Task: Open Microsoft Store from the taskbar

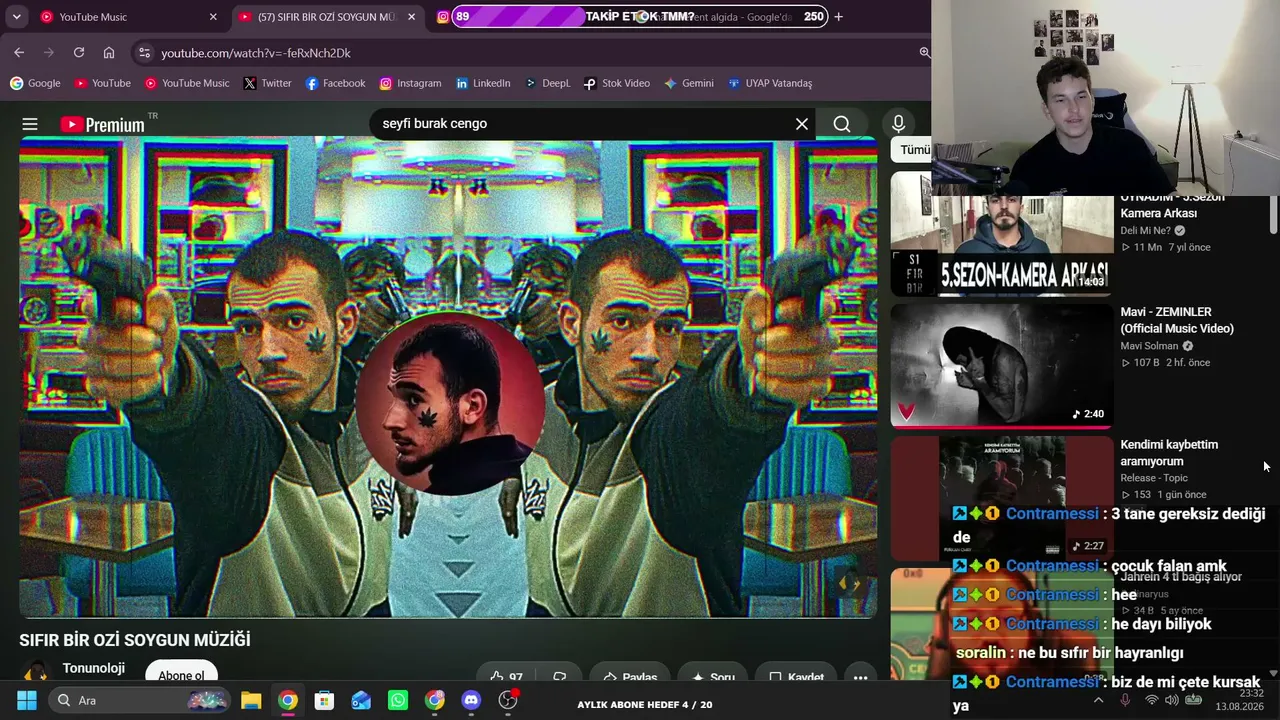Action: [324, 700]
